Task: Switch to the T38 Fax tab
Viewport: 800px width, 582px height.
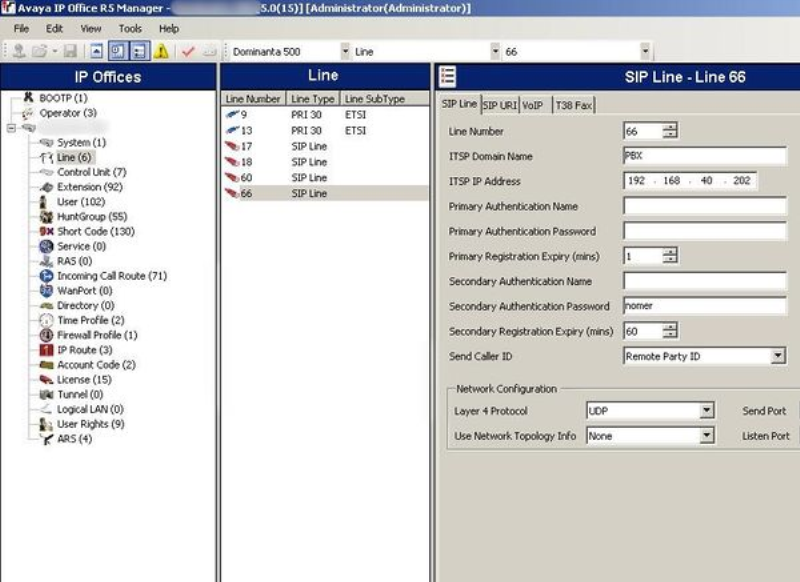Action: pyautogui.click(x=573, y=105)
